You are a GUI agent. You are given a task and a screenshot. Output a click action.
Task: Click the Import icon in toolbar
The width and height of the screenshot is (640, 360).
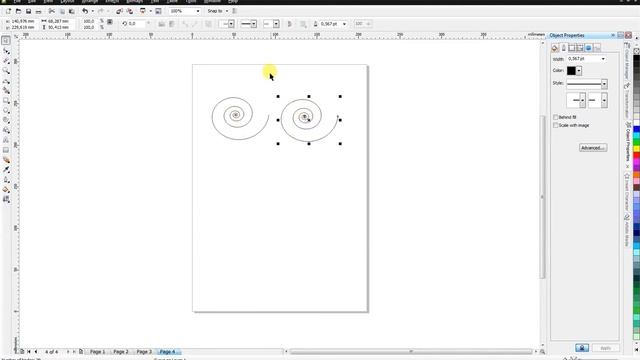[120, 11]
